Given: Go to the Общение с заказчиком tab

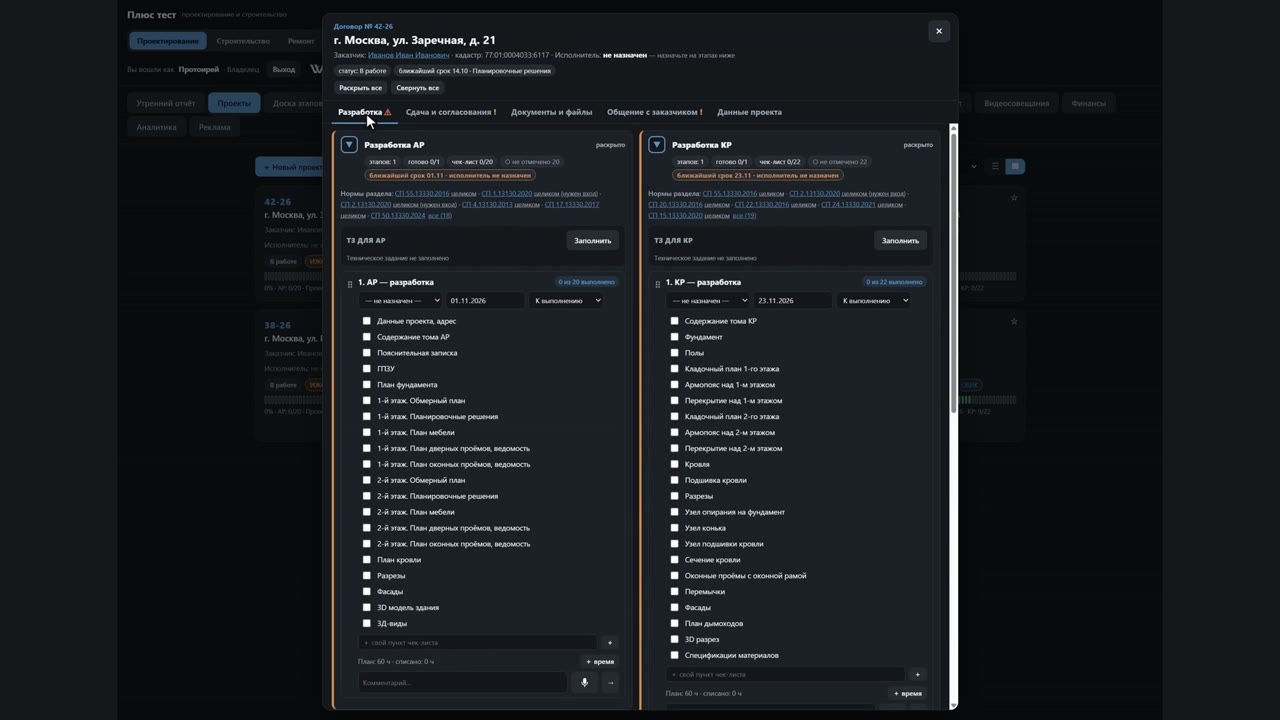Looking at the screenshot, I should click(x=654, y=112).
